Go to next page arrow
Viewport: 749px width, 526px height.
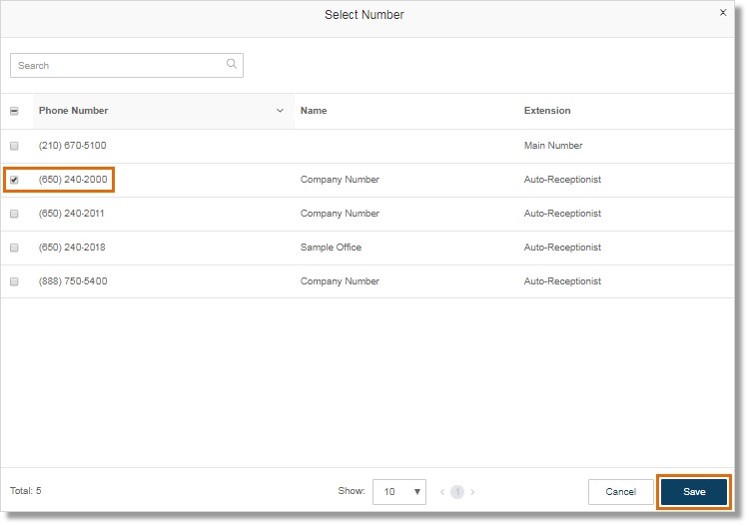(472, 492)
